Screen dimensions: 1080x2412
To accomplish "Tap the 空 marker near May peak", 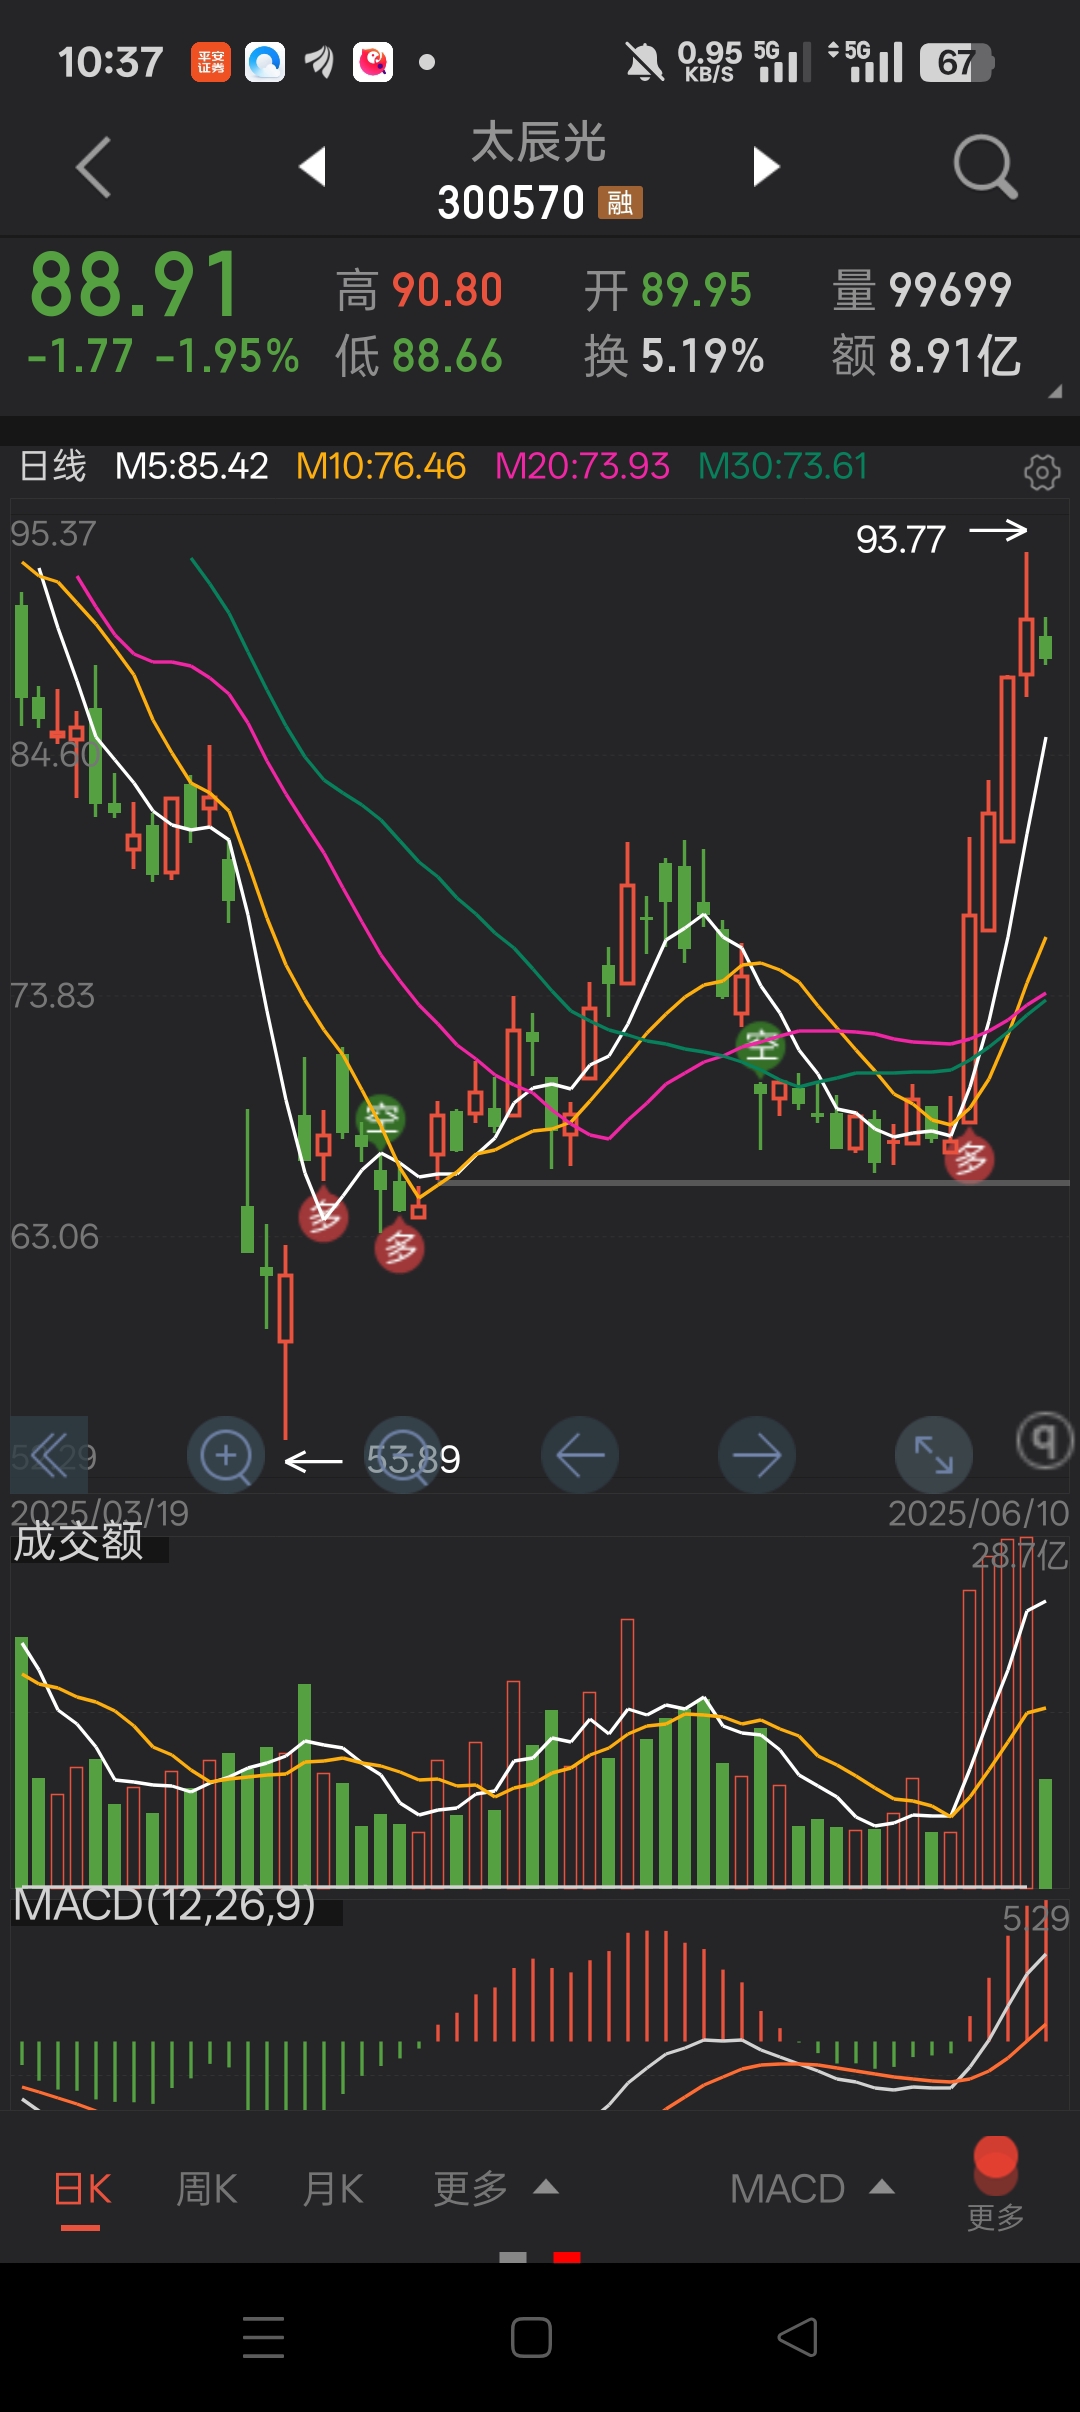I will pos(761,1047).
